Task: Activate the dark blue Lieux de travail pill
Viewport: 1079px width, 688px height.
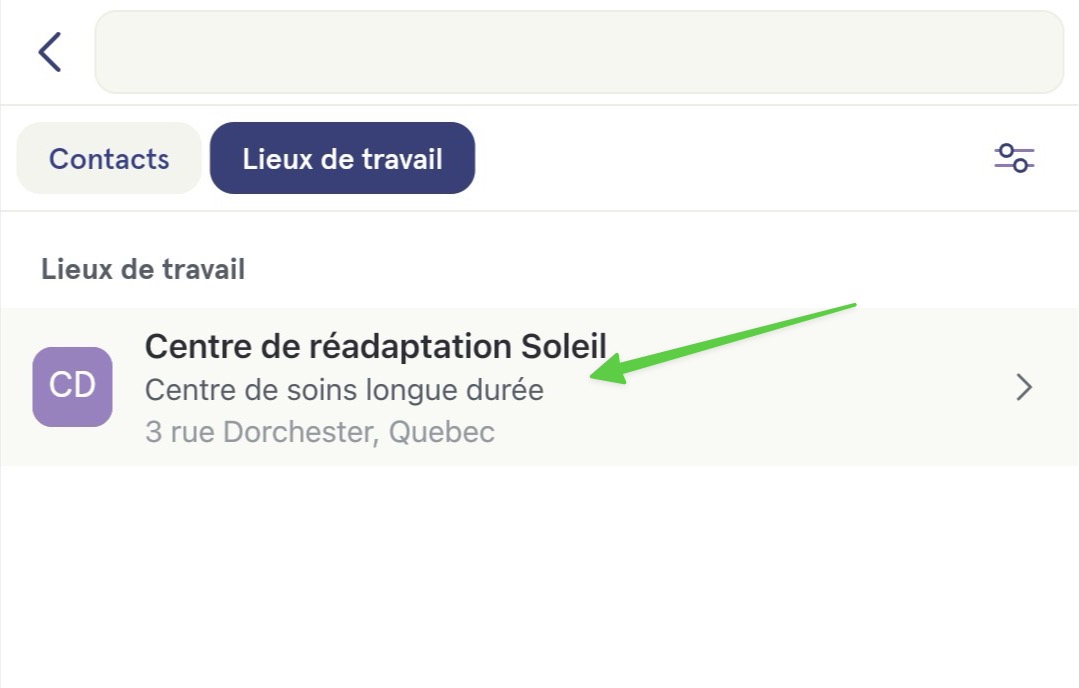Action: [342, 158]
